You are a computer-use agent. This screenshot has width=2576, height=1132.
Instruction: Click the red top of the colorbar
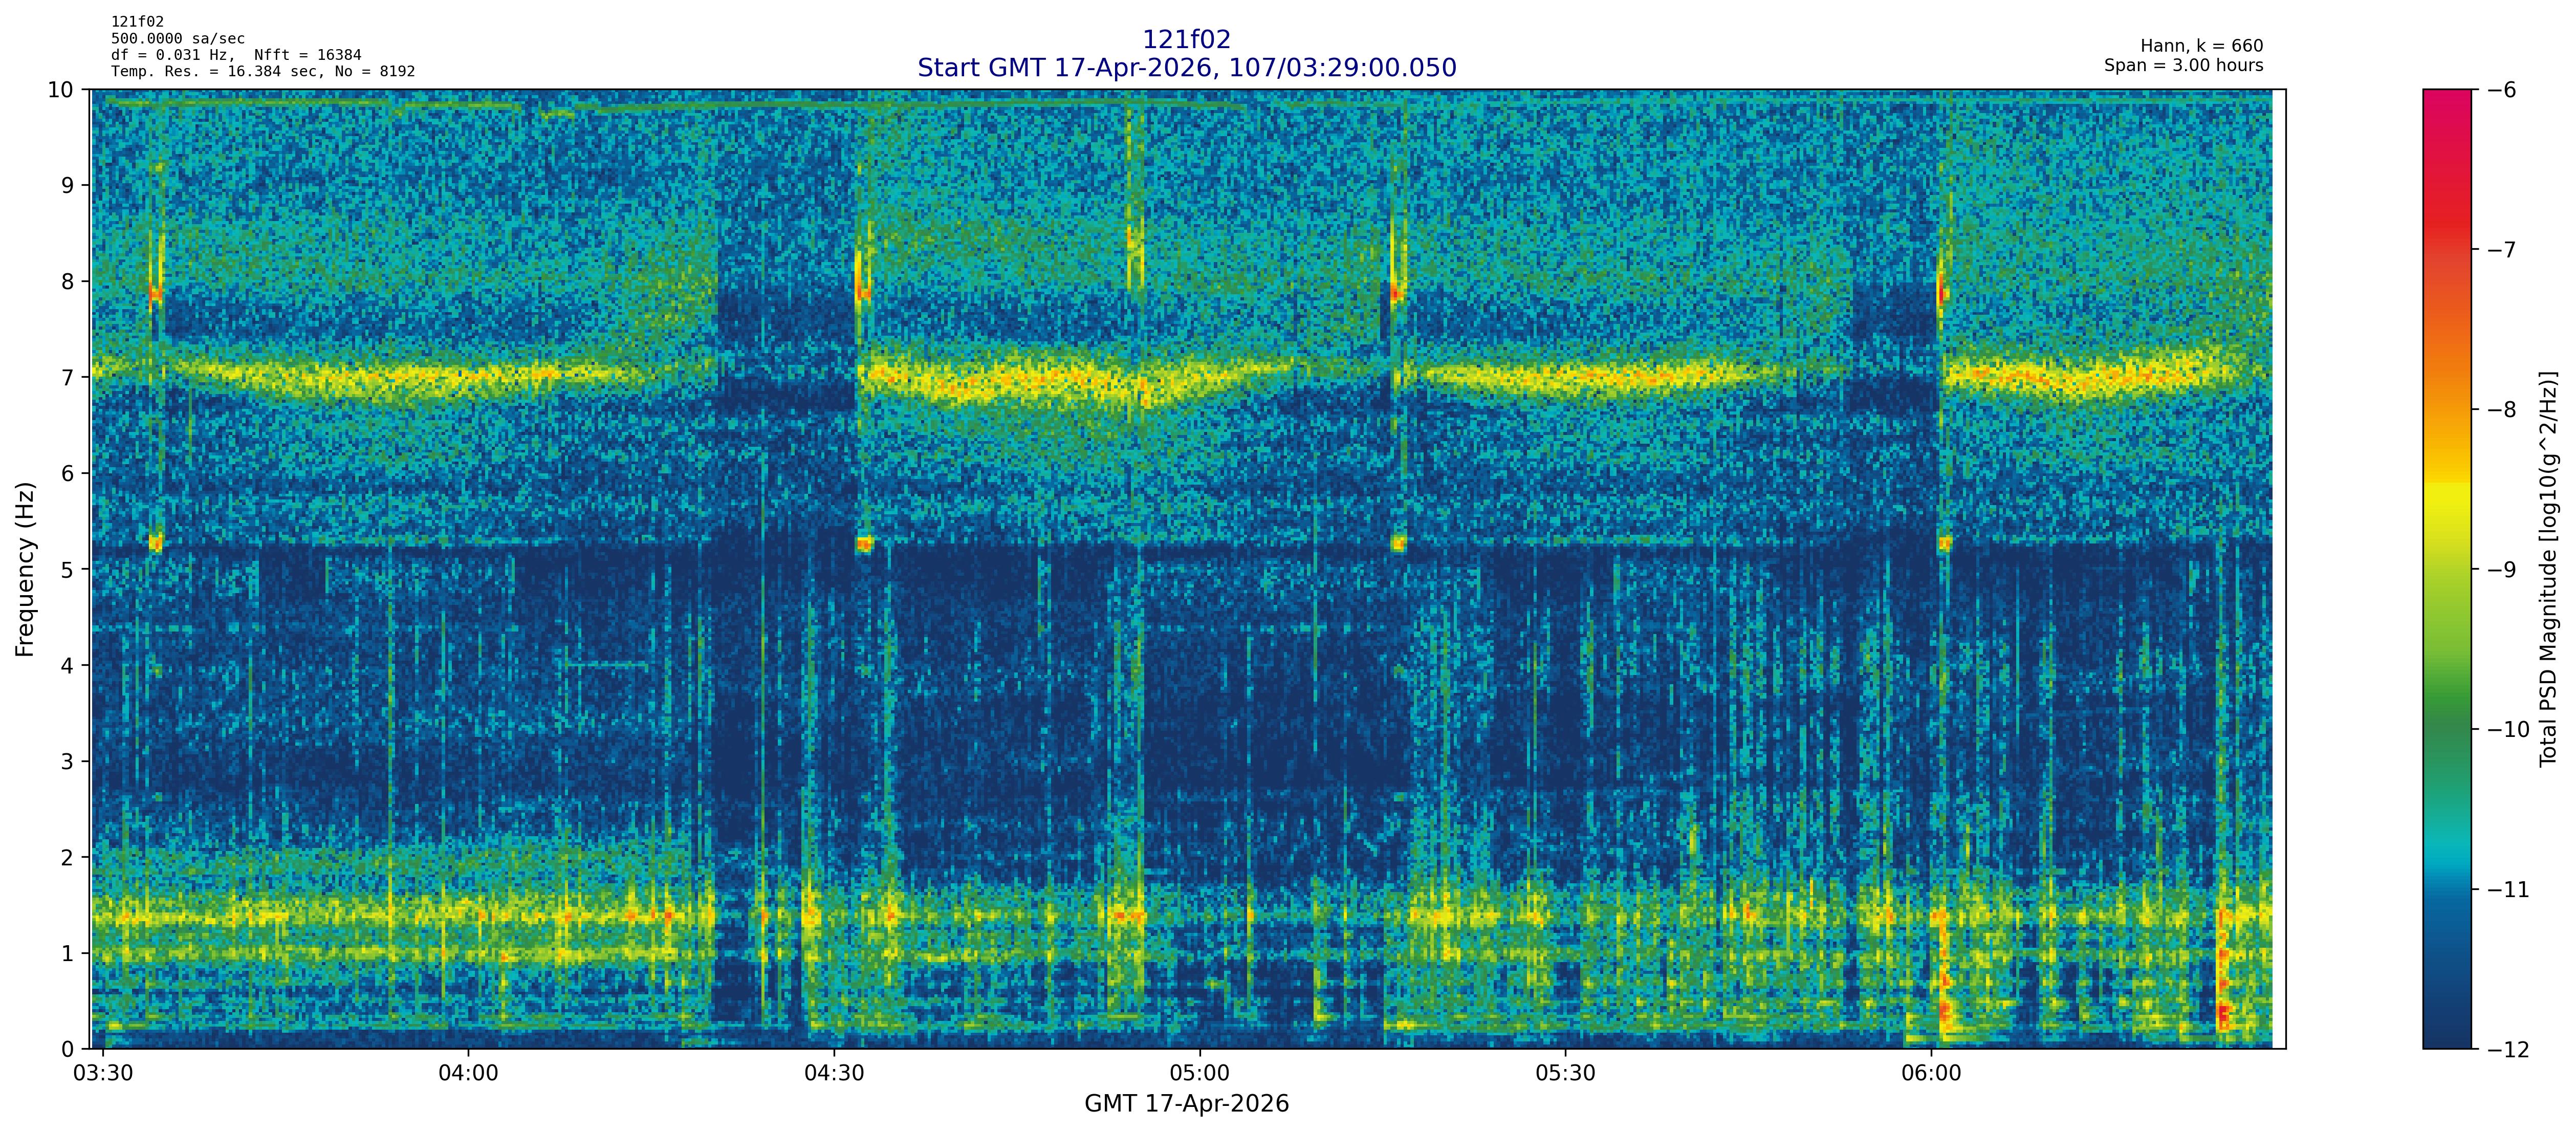[x=2446, y=110]
